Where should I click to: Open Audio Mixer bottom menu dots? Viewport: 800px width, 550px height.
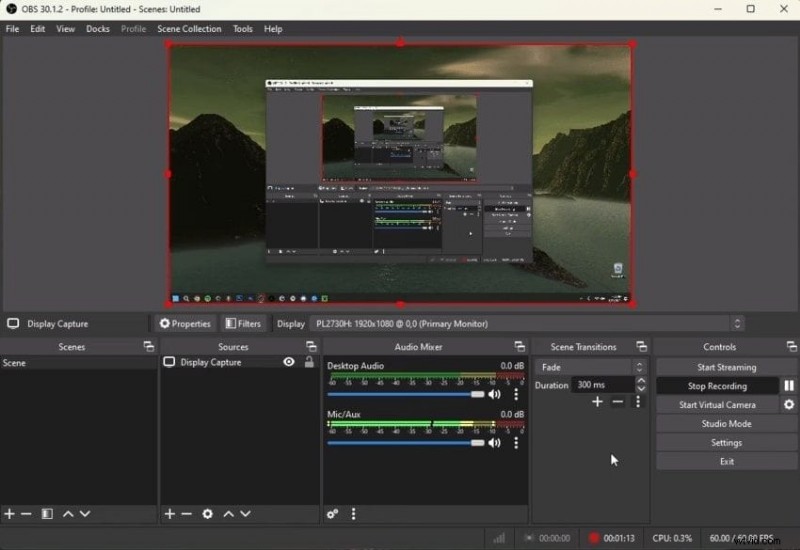click(354, 514)
